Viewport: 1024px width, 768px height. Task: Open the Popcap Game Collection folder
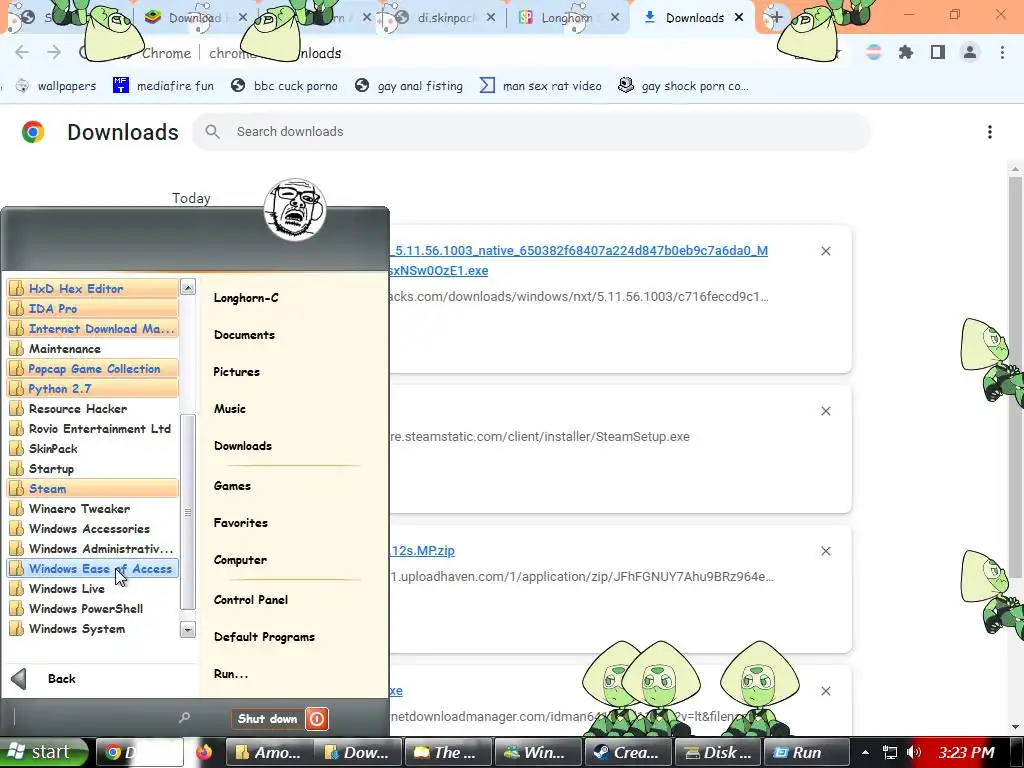point(93,368)
